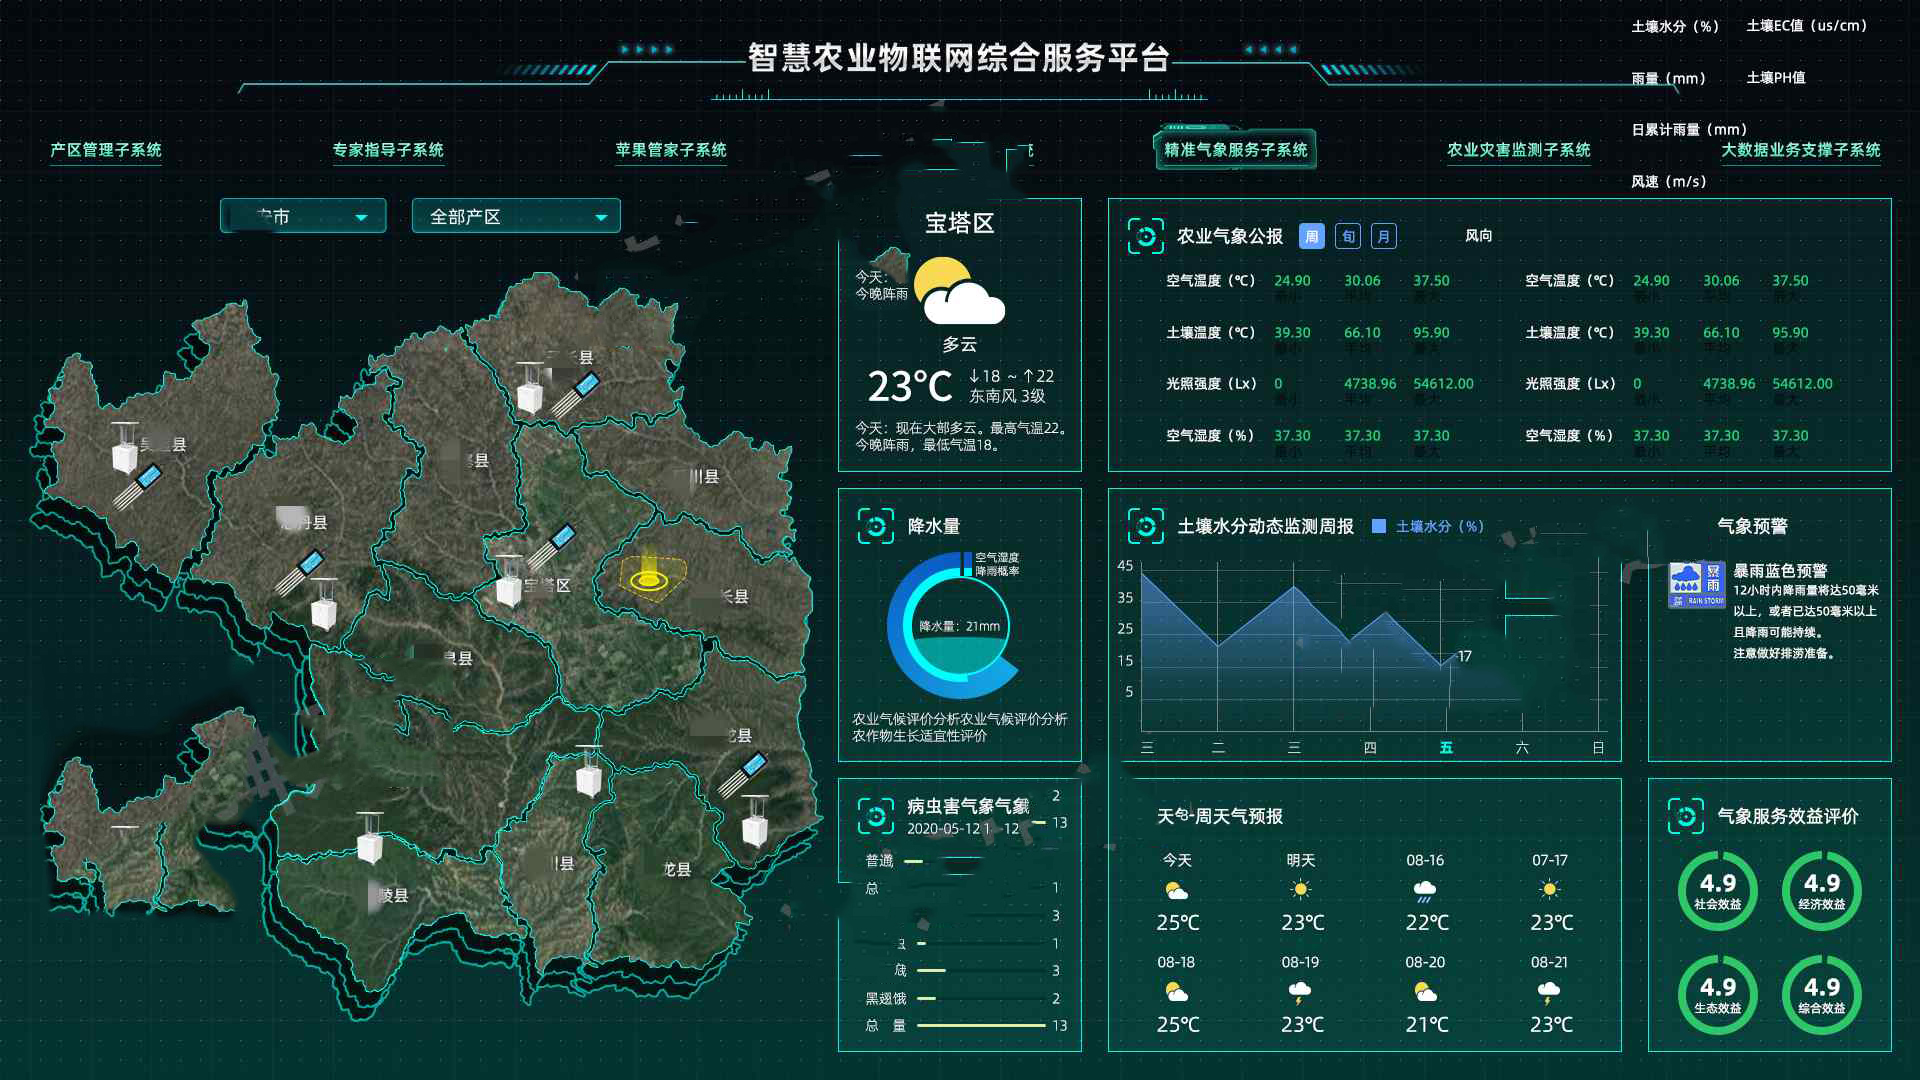
Task: Expand the 全部产区 dropdown
Action: coord(515,214)
